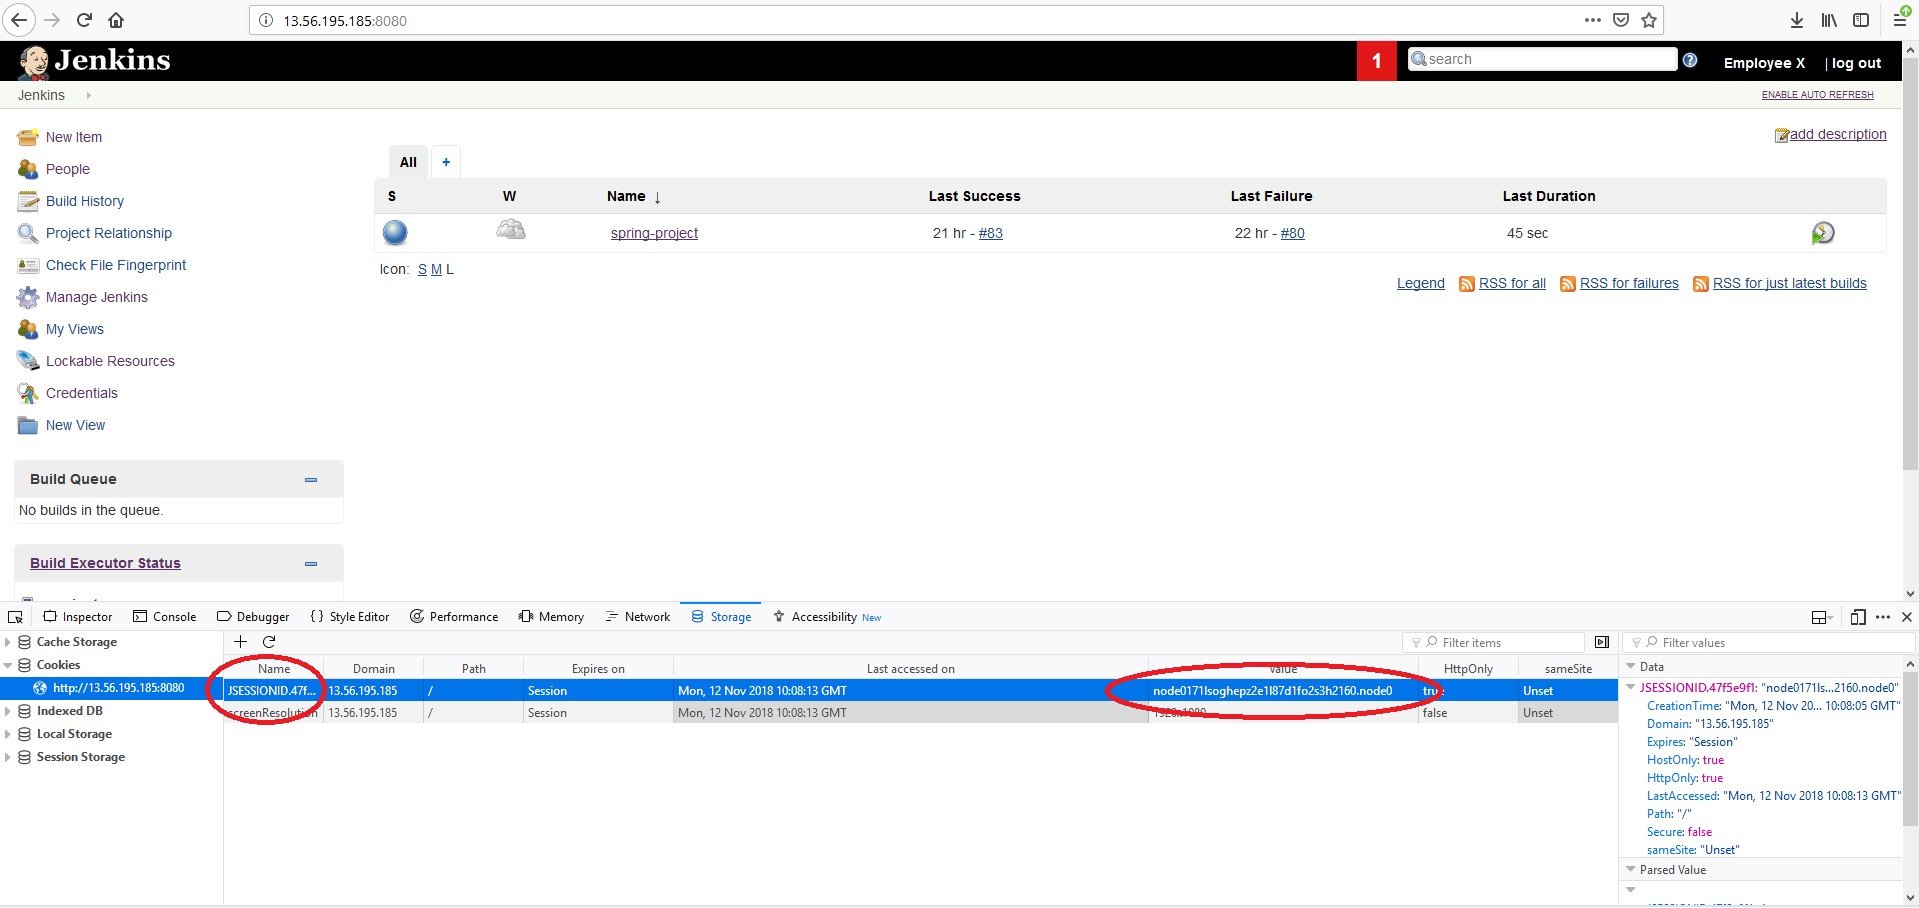The image size is (1919, 908).
Task: Expand Local Storage tree node
Action: click(8, 734)
